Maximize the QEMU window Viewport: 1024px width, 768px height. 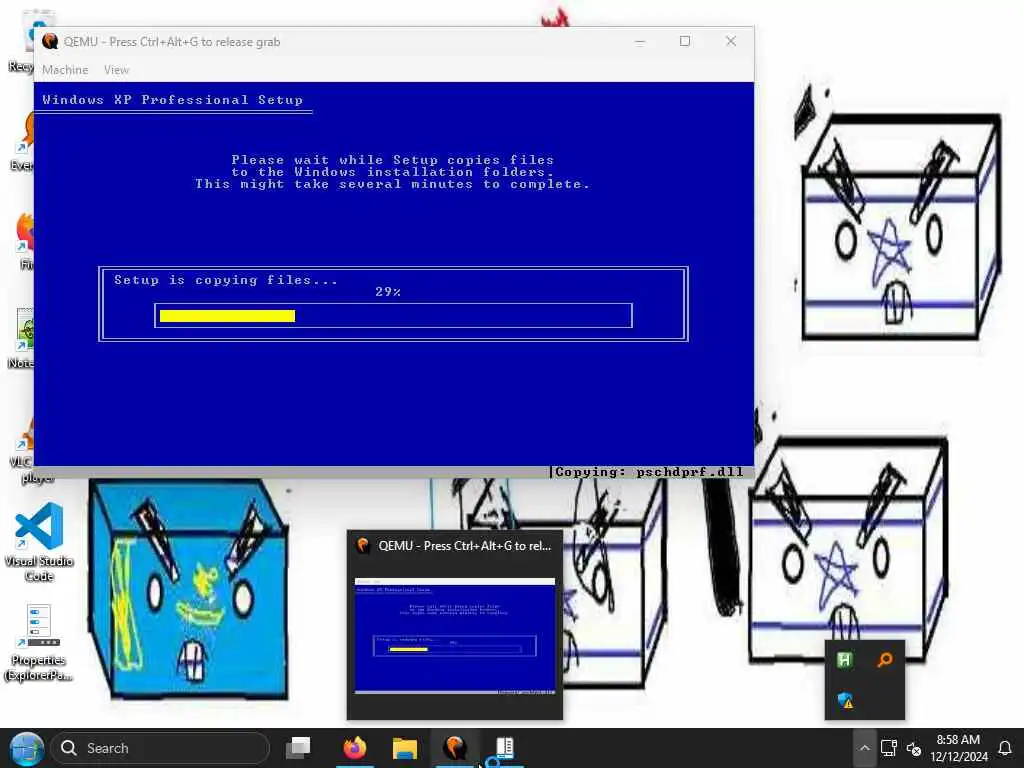pos(684,42)
